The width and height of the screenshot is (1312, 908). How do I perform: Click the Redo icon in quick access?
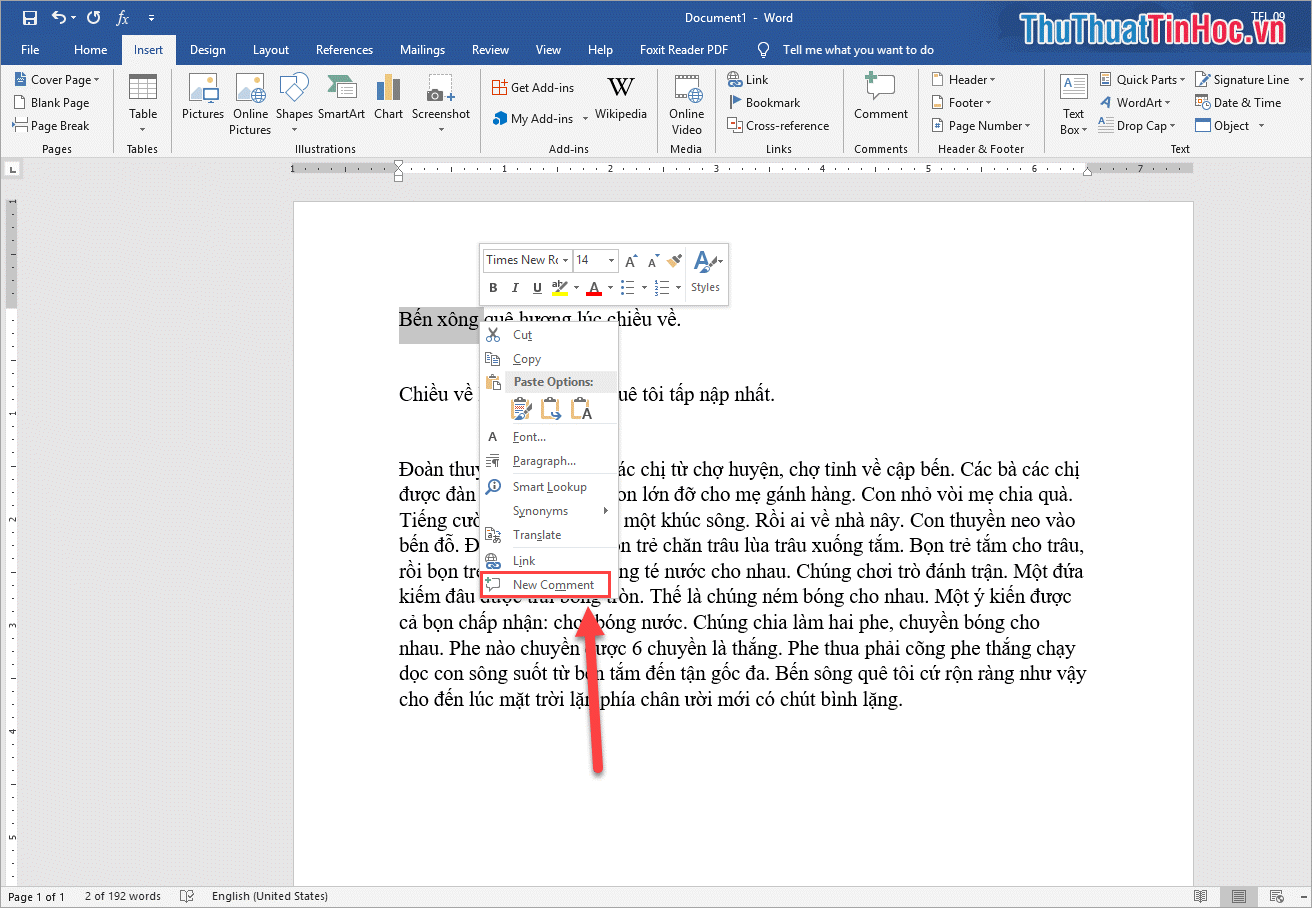[x=93, y=18]
